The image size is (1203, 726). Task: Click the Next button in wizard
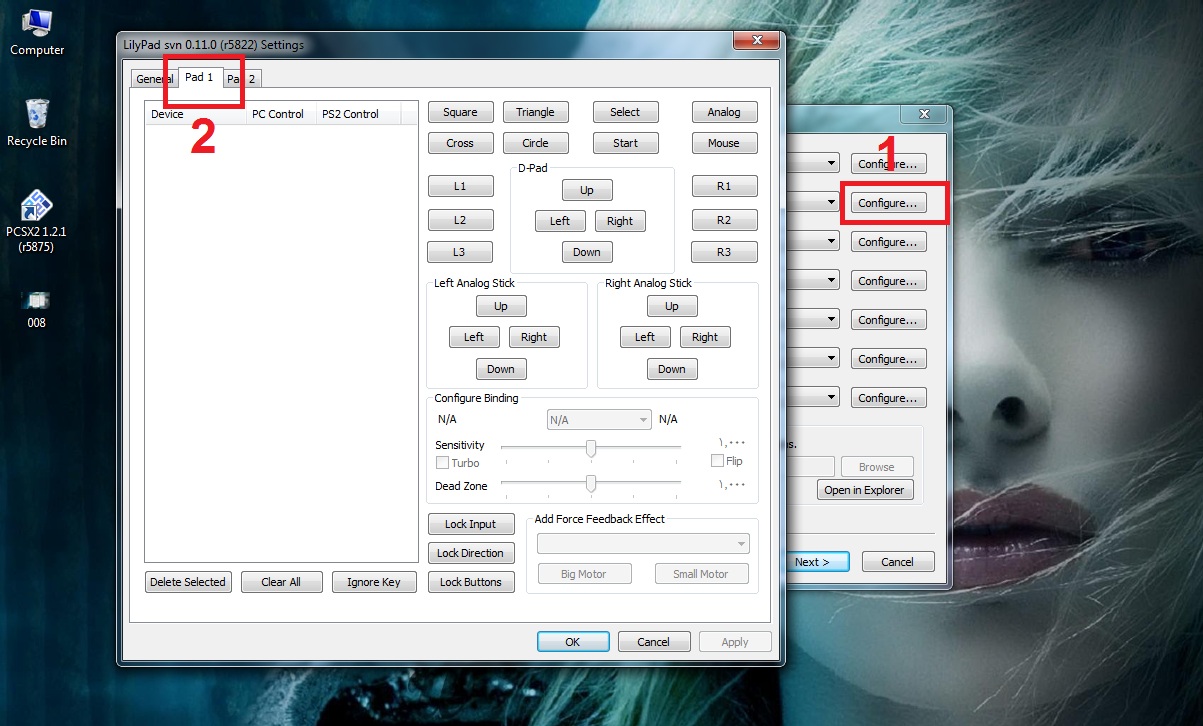pyautogui.click(x=816, y=562)
